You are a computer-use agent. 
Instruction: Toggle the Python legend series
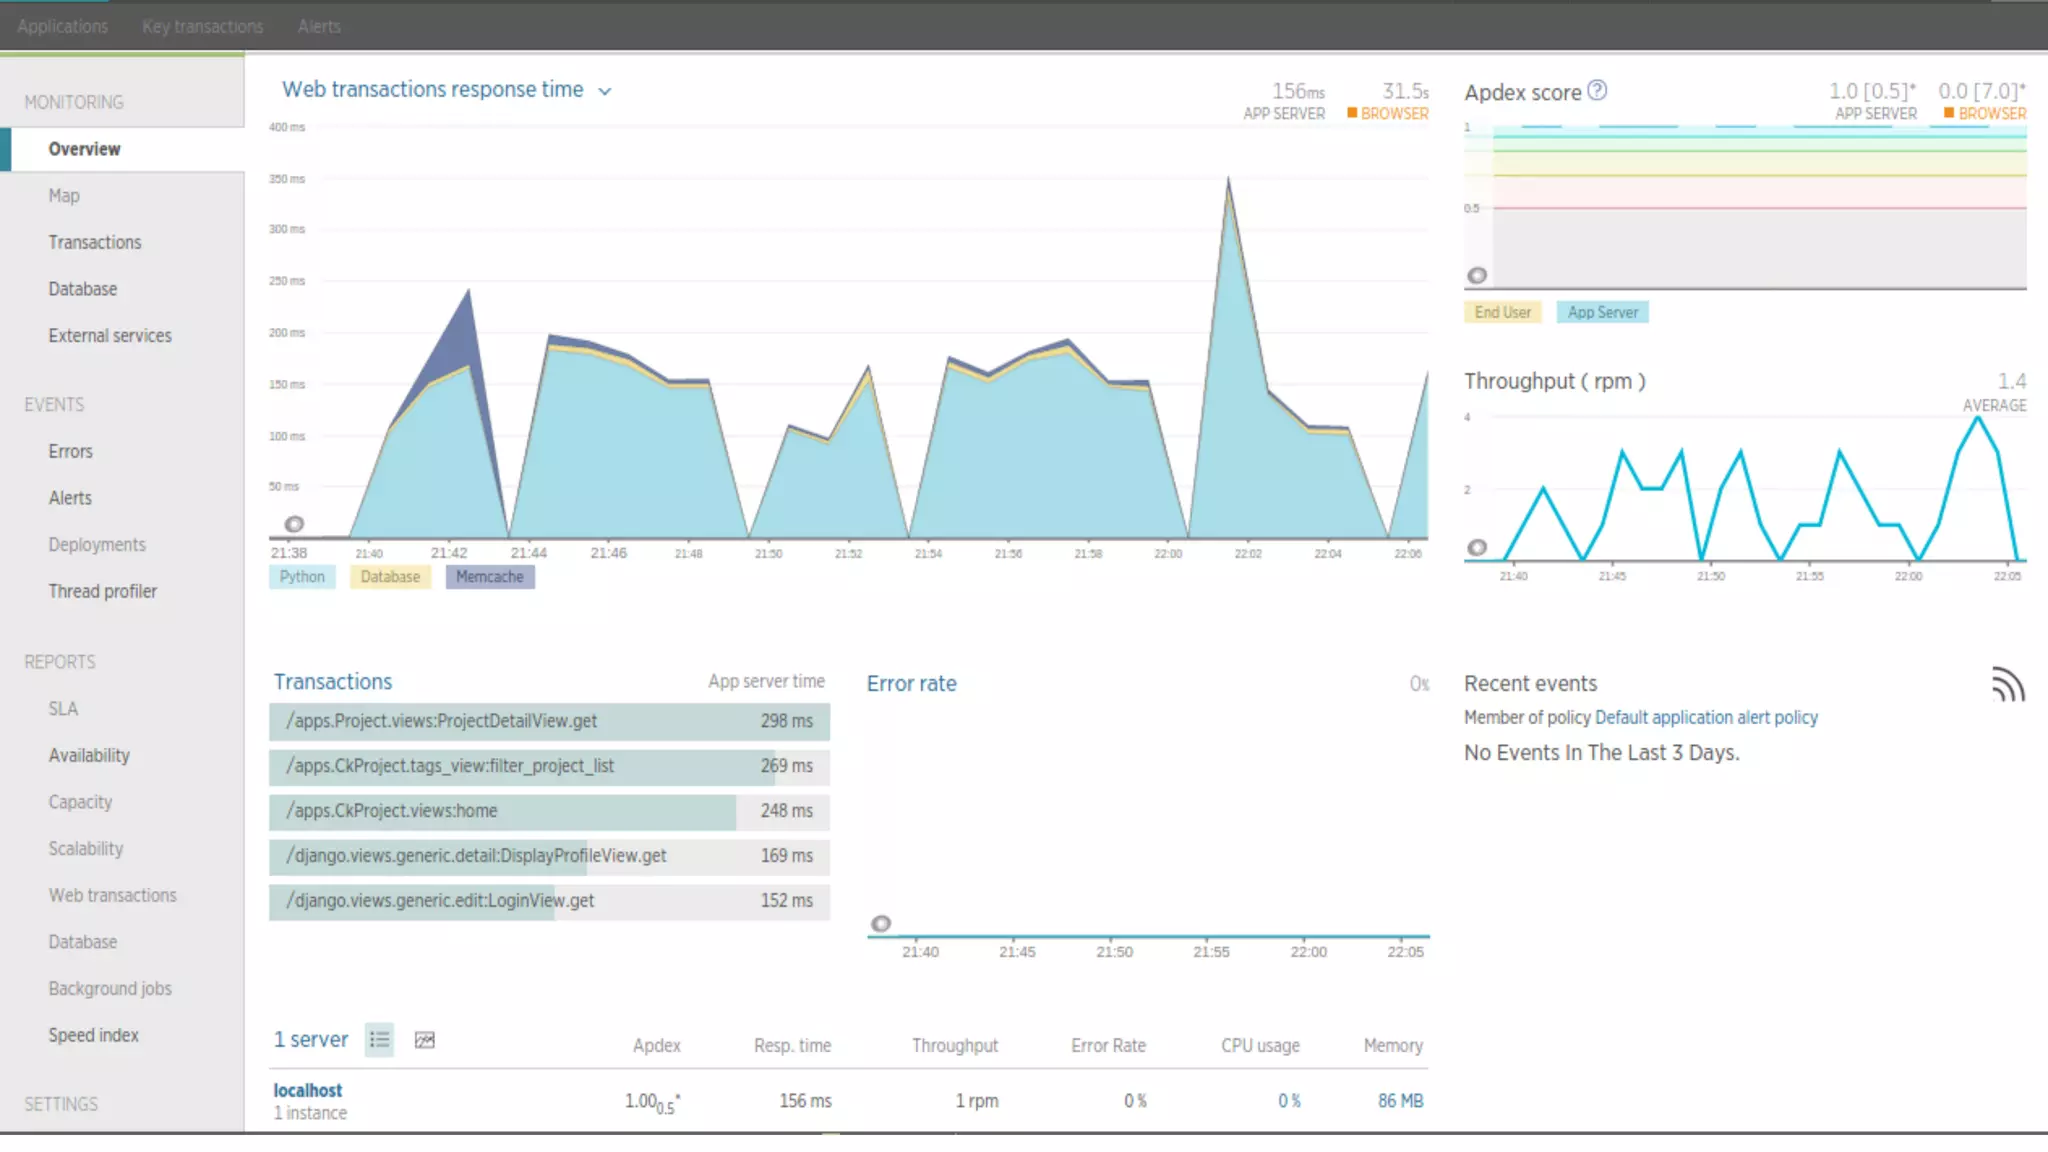click(x=302, y=577)
